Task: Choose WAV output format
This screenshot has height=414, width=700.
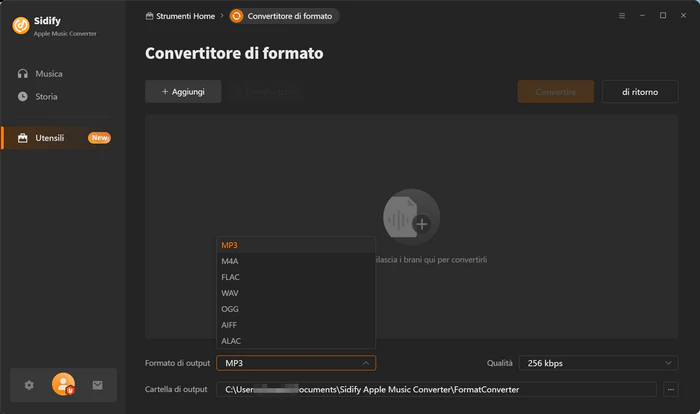Action: [x=296, y=293]
